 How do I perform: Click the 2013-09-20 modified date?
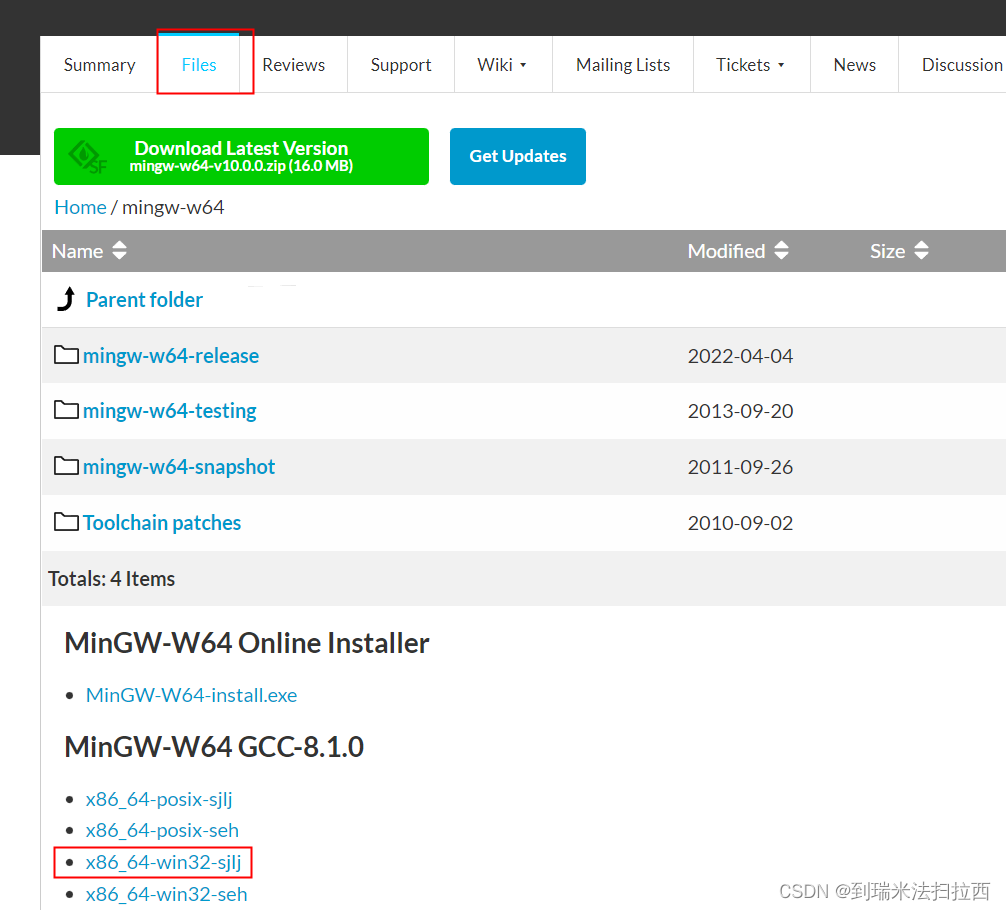[x=740, y=411]
